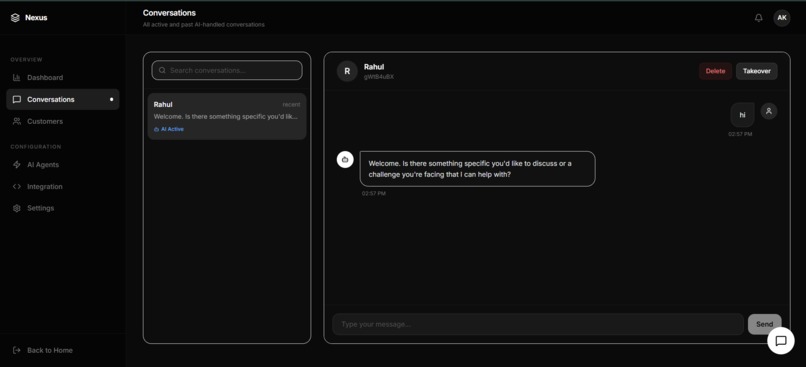Click the Conversations chat bubble icon in sidebar

[x=17, y=99]
